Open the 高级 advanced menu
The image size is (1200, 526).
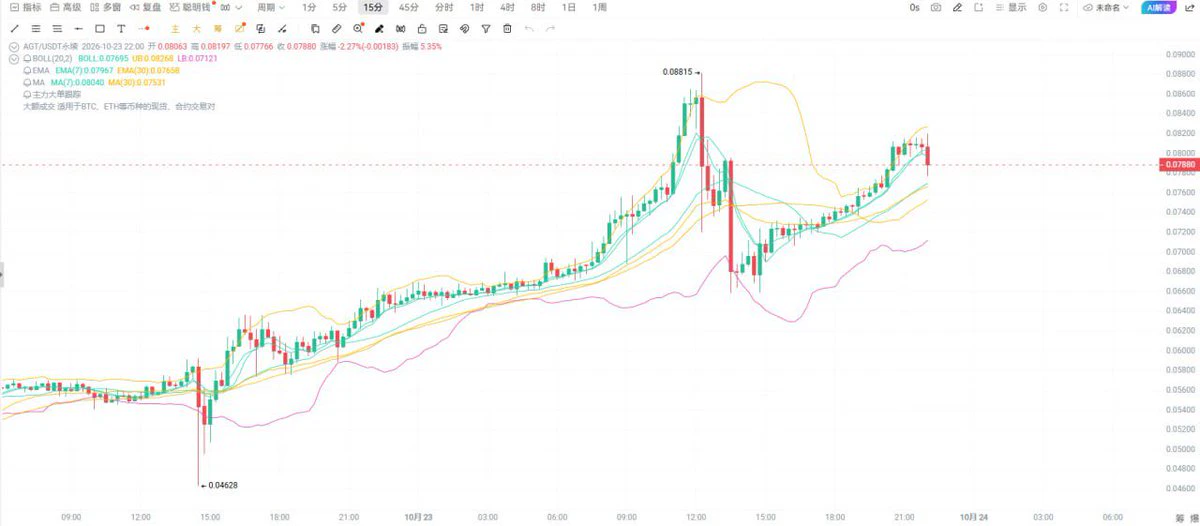(x=65, y=7)
